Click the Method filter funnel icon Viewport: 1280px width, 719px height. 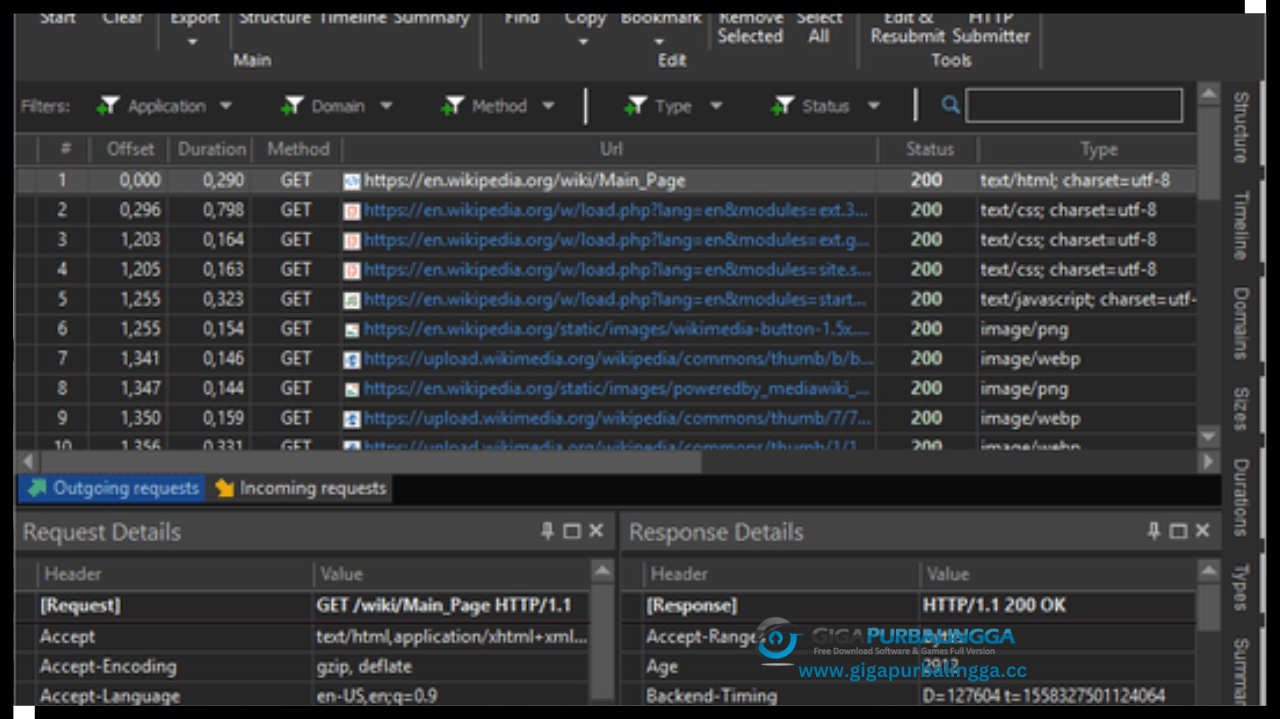click(452, 106)
